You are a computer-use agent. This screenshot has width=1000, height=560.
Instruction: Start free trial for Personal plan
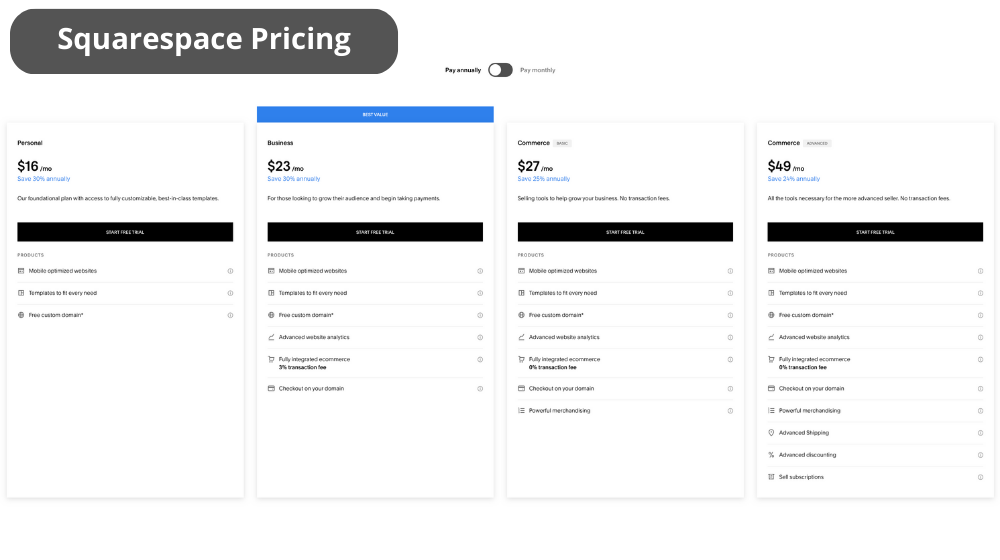pyautogui.click(x=125, y=232)
